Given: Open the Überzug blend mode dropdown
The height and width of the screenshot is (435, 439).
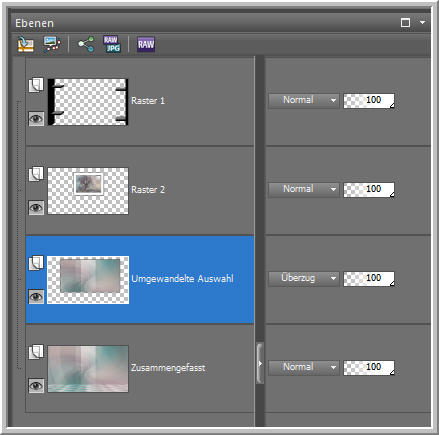Looking at the screenshot, I should [x=304, y=278].
